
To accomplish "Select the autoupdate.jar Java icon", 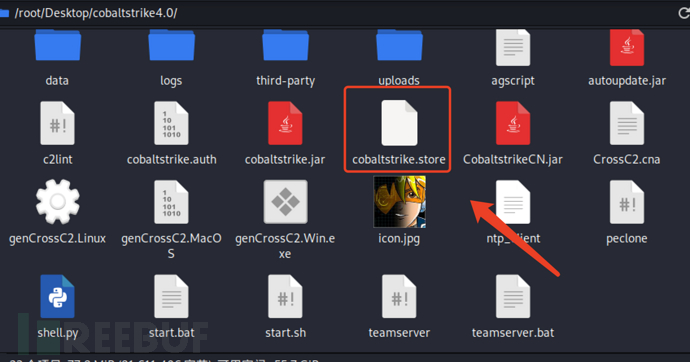I will pos(627,48).
